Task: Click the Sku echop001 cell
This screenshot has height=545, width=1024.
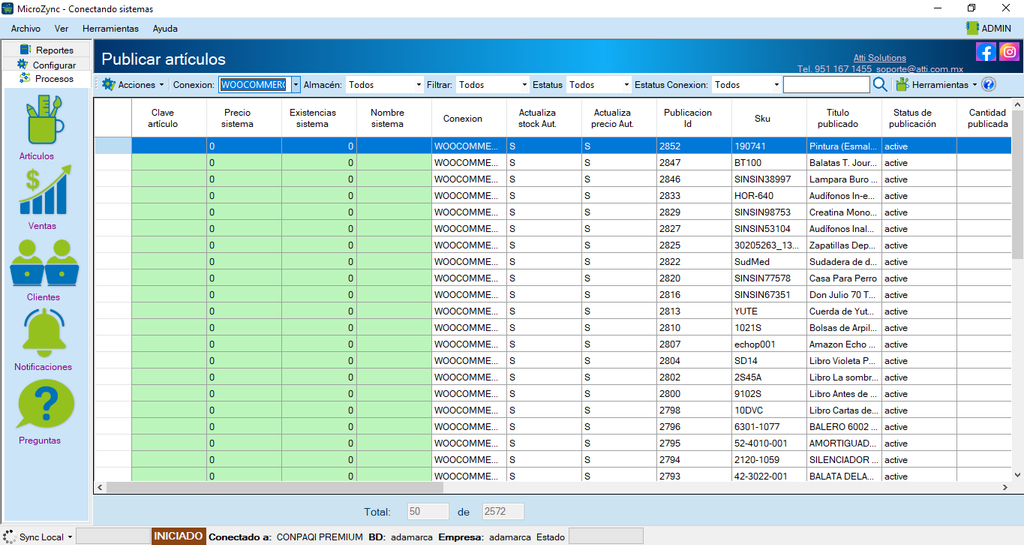Action: [769, 344]
